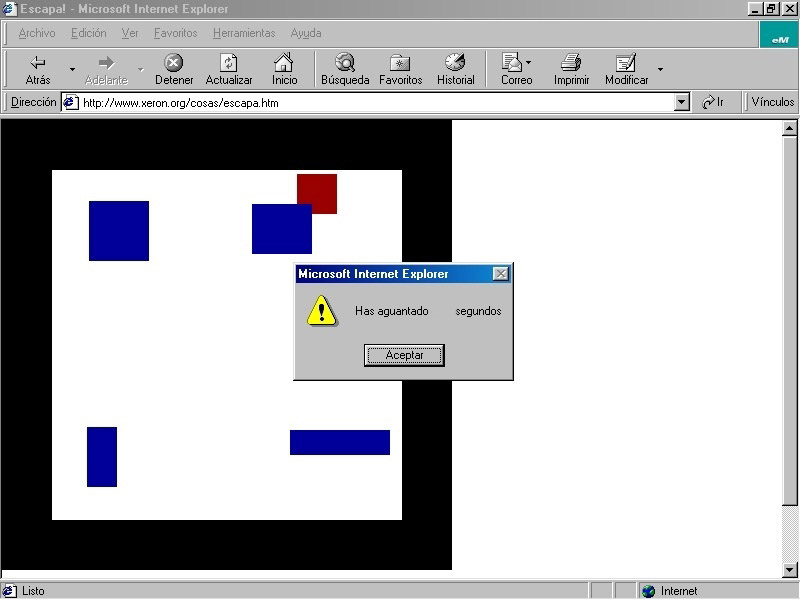800x600 pixels.
Task: Open the Archivo menu
Action: click(37, 33)
